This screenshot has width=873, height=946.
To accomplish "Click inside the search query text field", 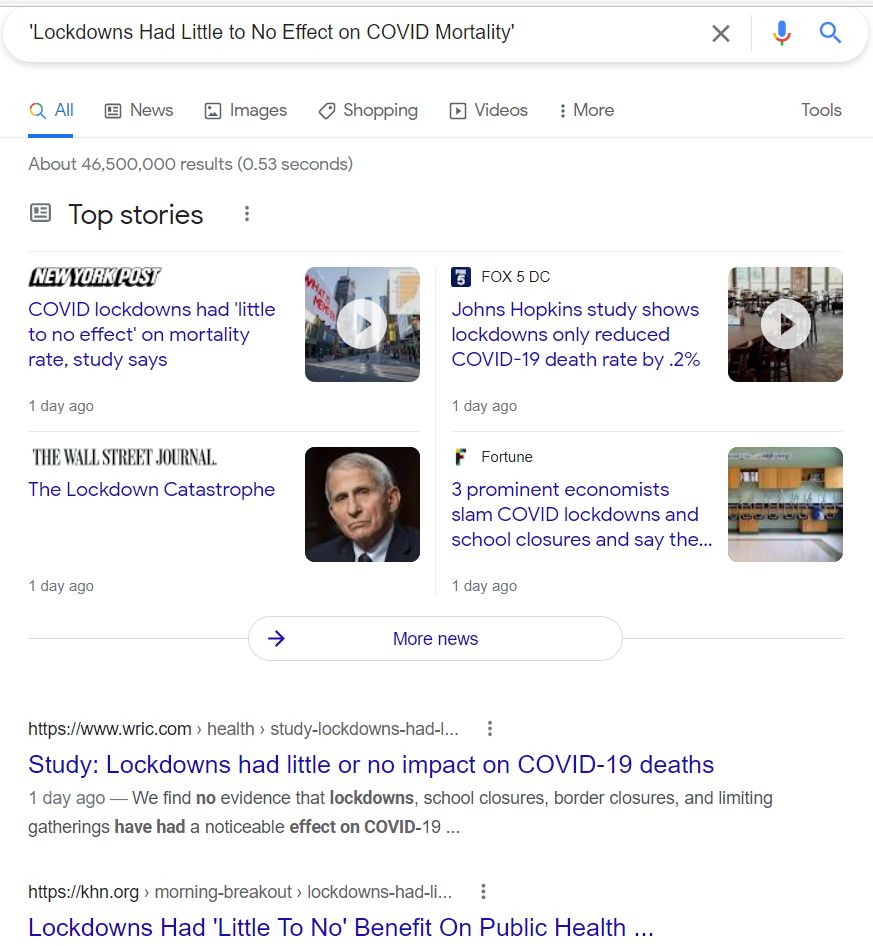I will point(360,34).
